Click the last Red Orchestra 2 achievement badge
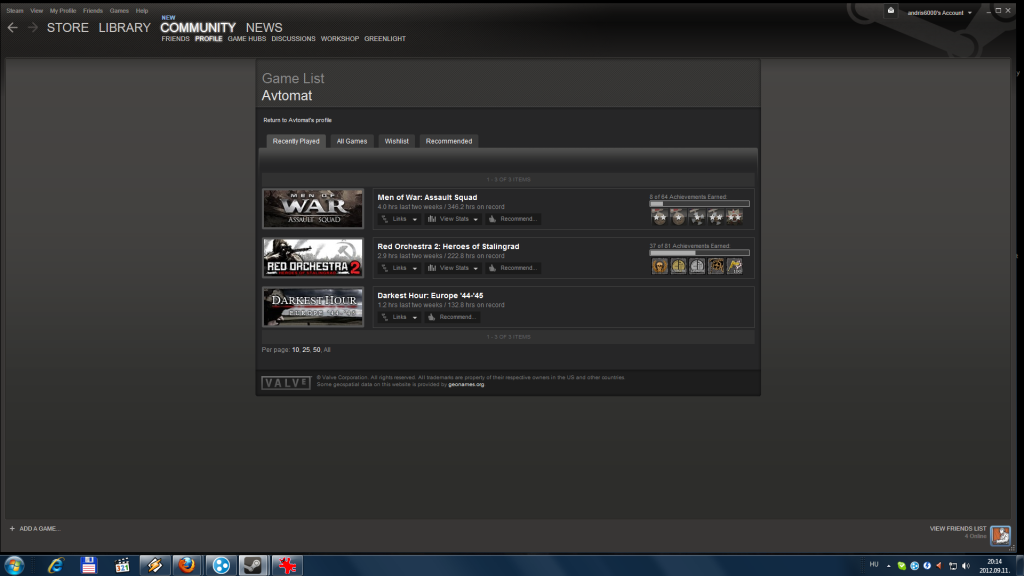Image resolution: width=1024 pixels, height=576 pixels. pos(735,266)
